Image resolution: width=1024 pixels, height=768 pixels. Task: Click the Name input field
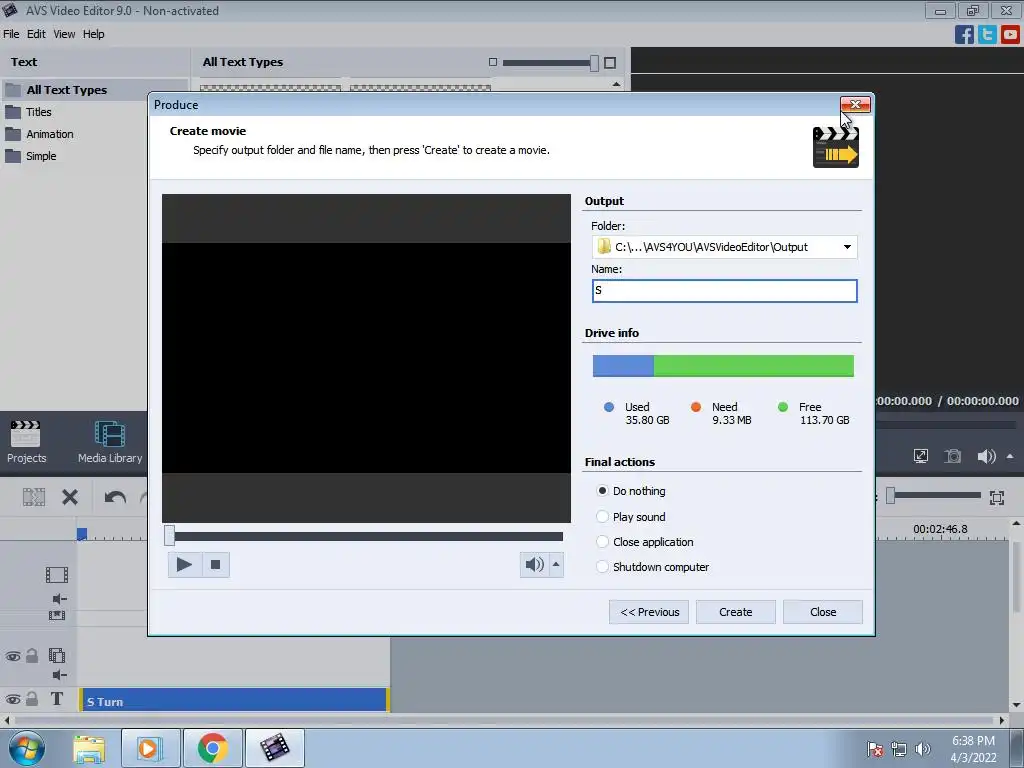724,291
